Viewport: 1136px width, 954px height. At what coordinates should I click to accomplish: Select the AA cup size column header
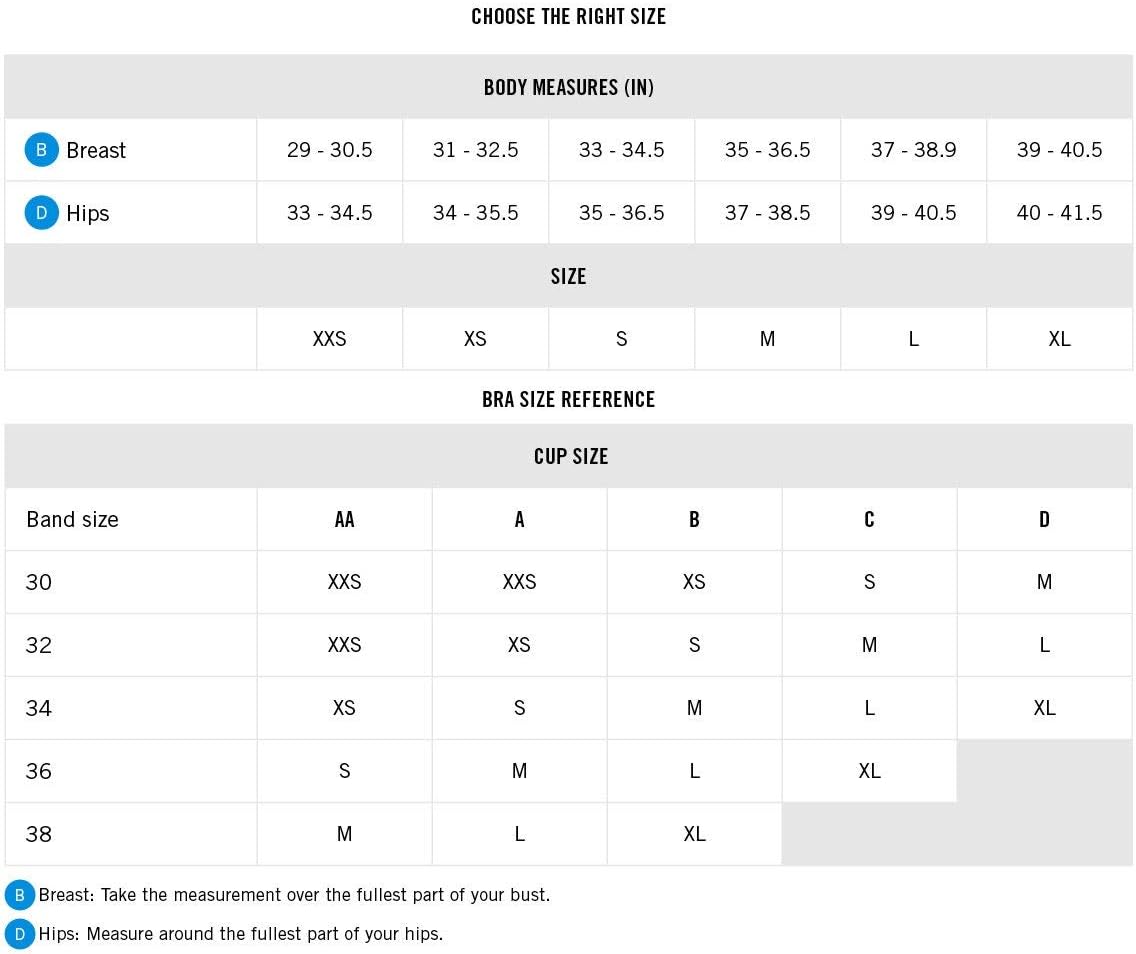[x=344, y=519]
